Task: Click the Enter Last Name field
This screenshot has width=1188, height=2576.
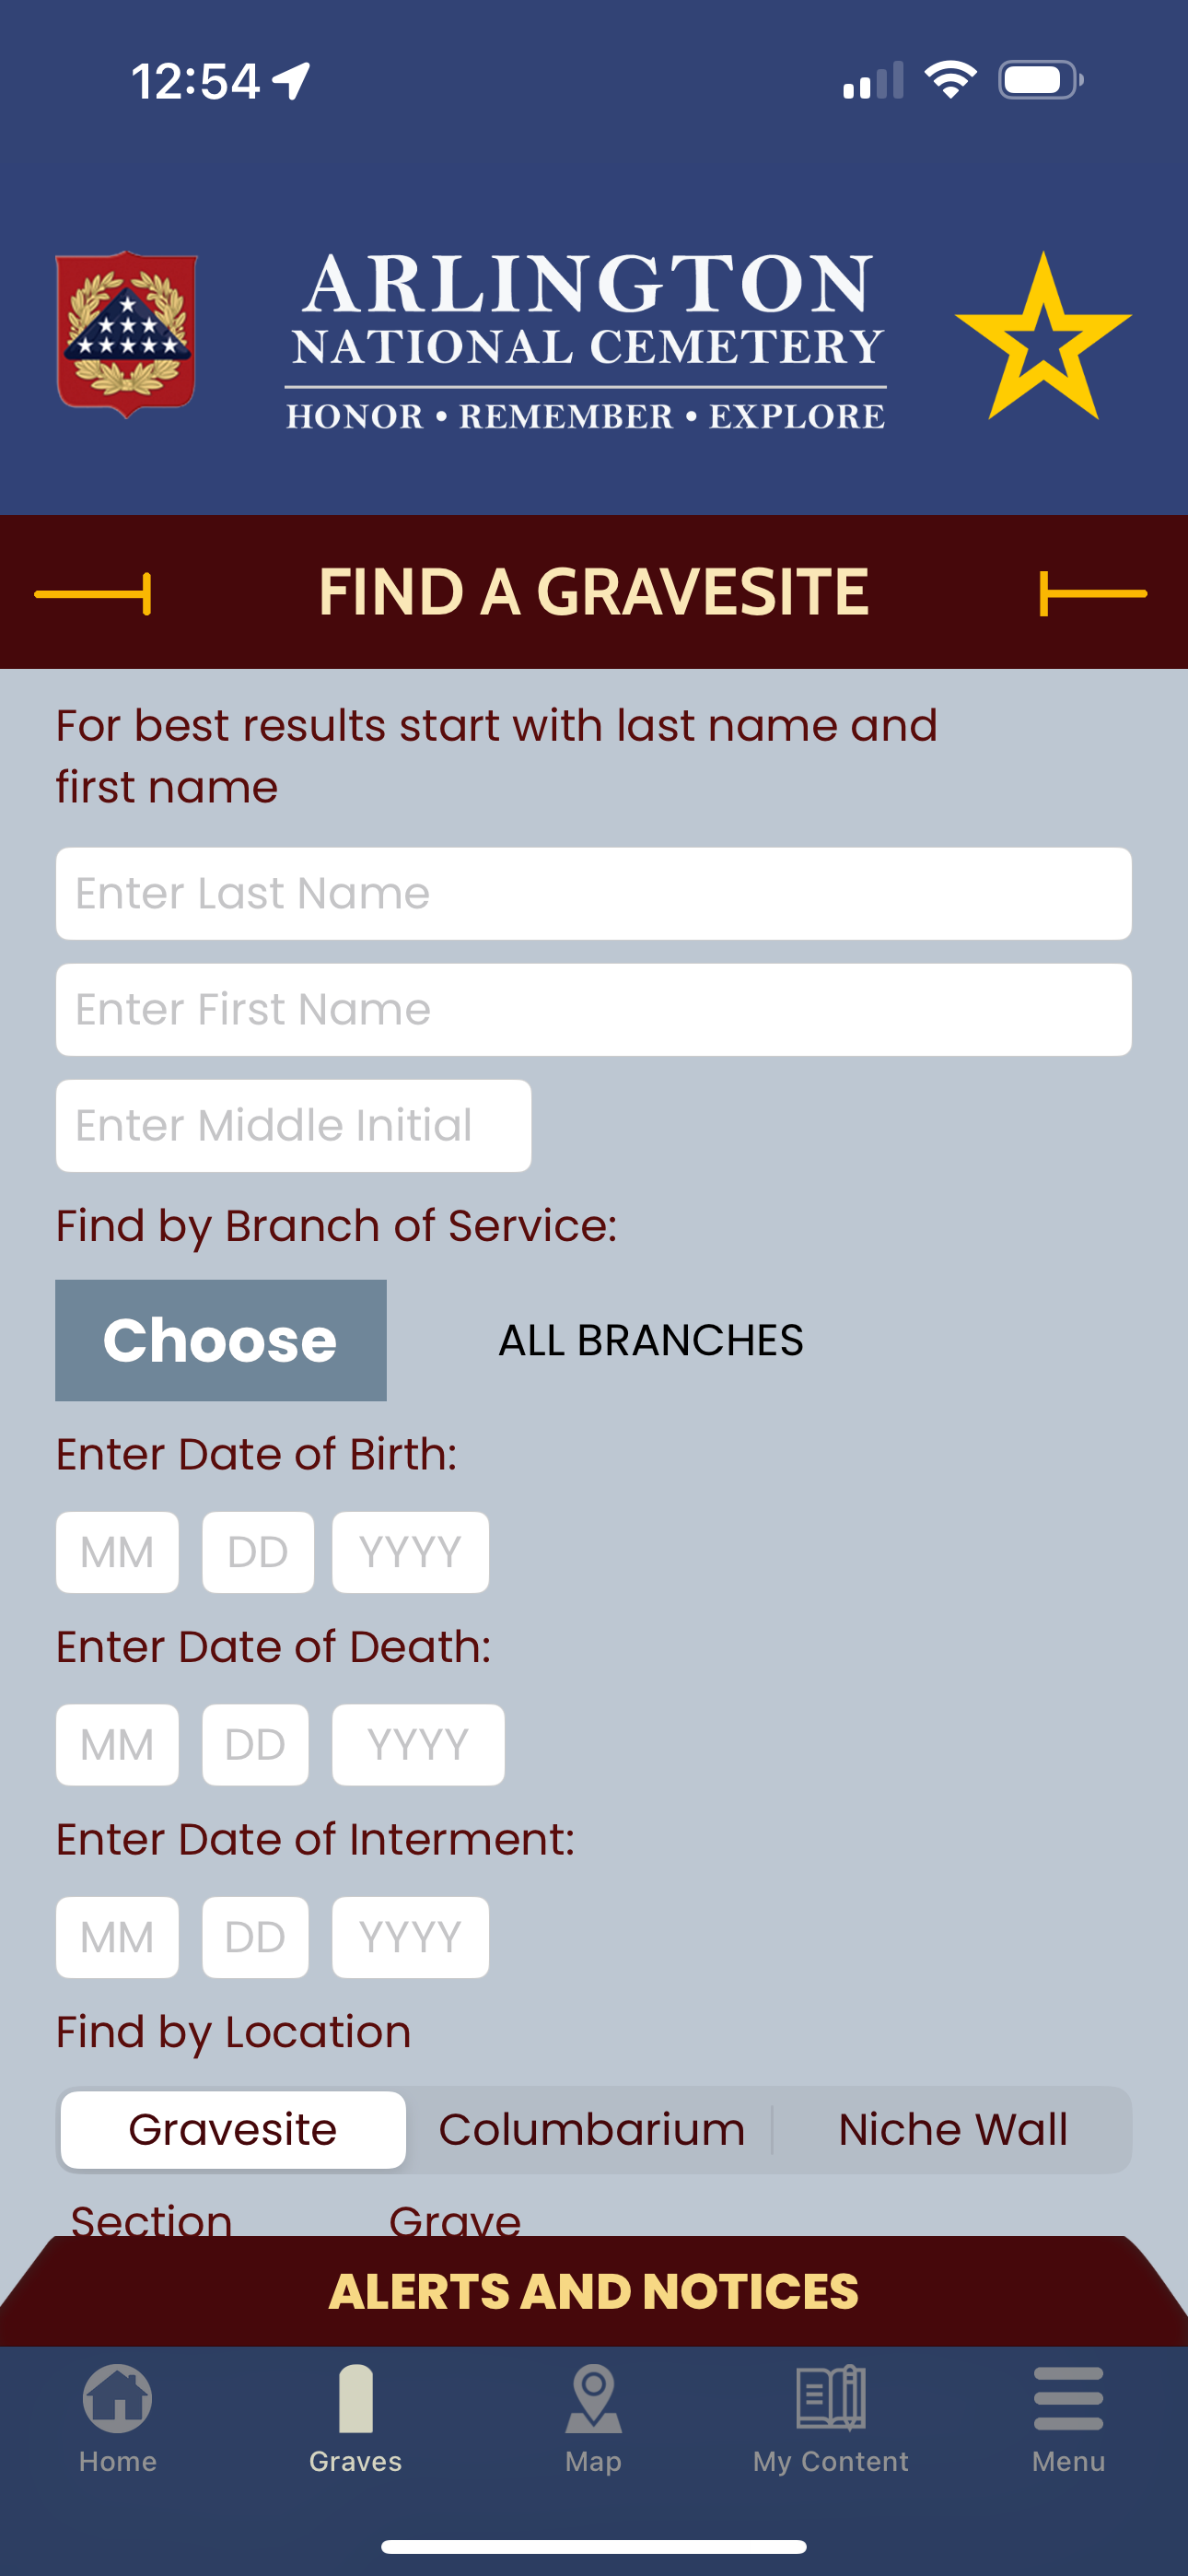Action: pos(594,894)
